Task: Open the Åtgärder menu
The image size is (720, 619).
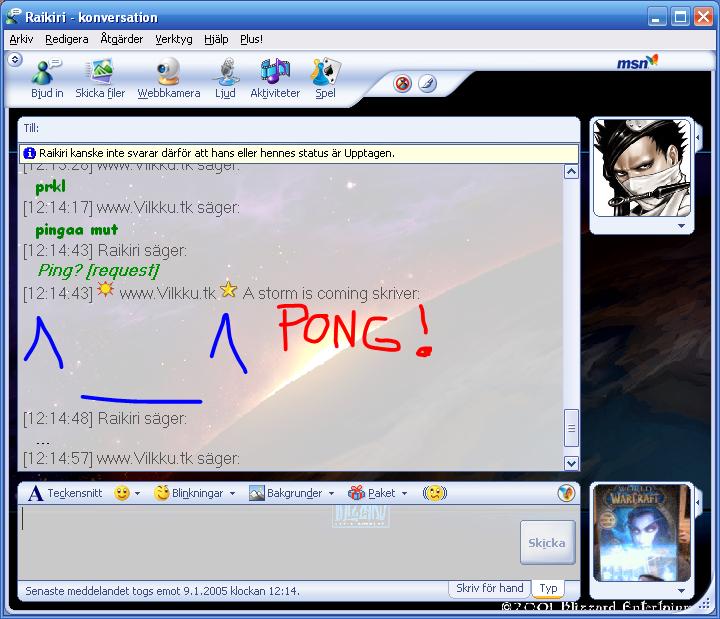Action: [121, 39]
